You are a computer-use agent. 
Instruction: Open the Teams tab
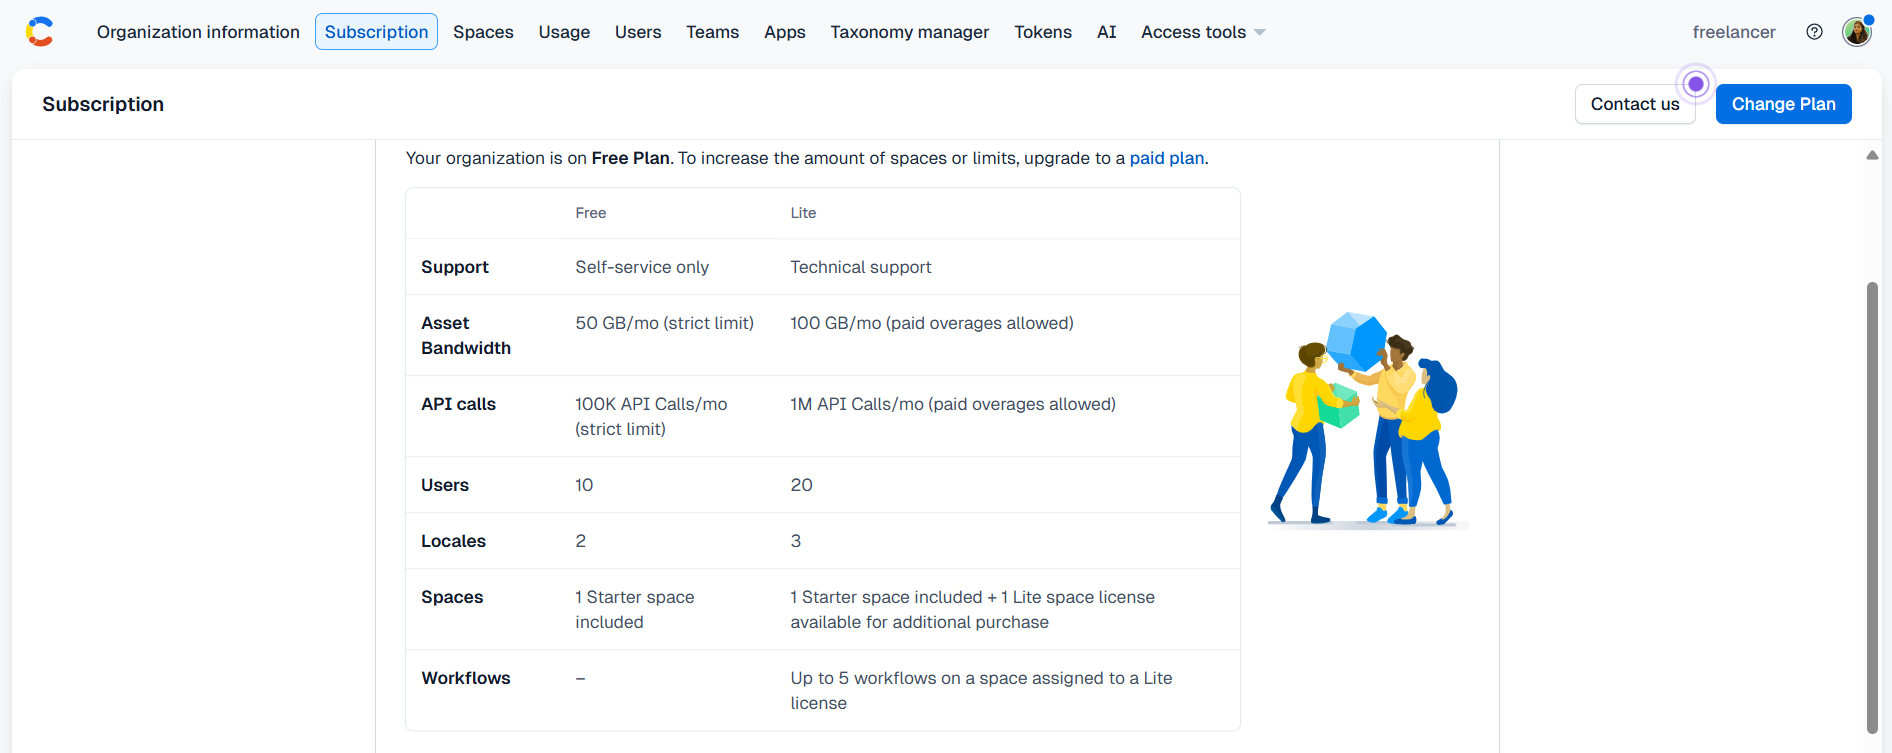[x=712, y=32]
